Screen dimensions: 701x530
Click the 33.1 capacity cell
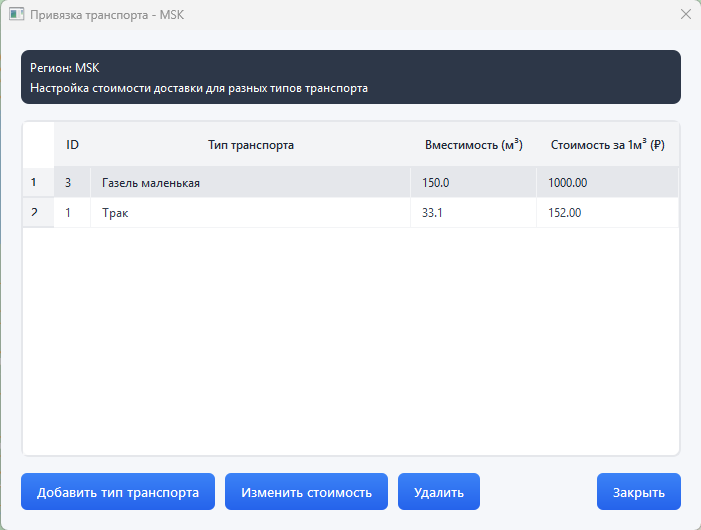point(473,213)
